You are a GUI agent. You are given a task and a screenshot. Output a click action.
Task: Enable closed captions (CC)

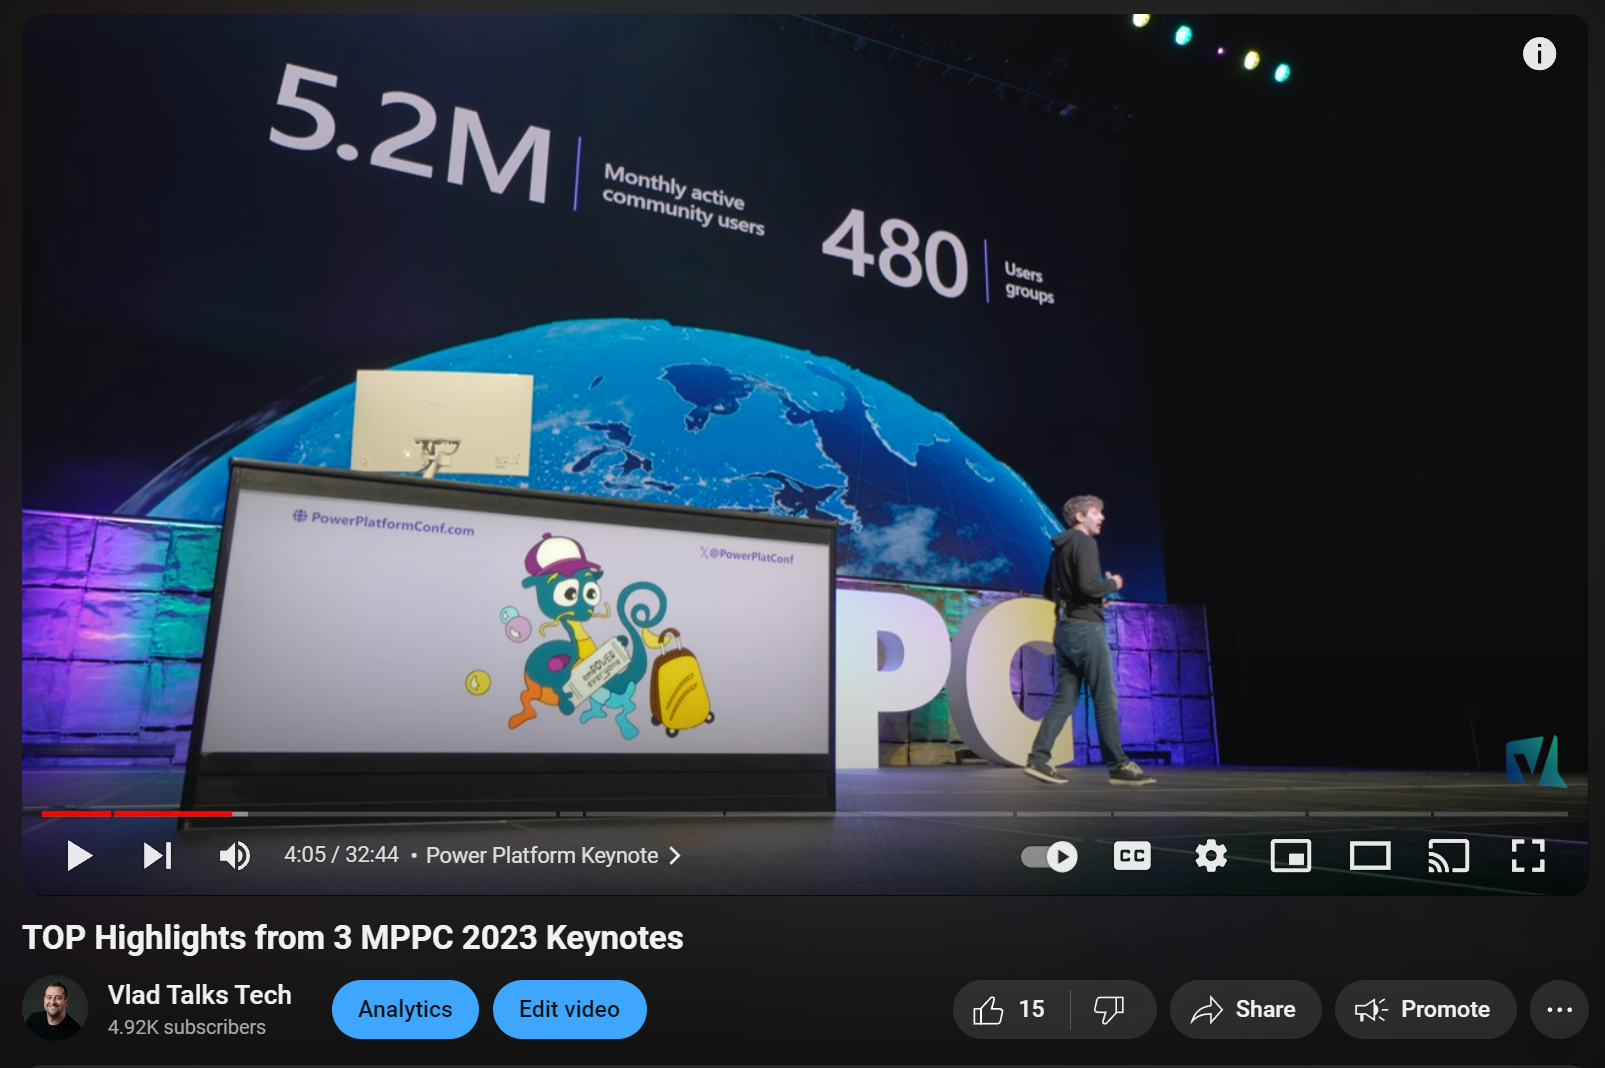click(1132, 855)
